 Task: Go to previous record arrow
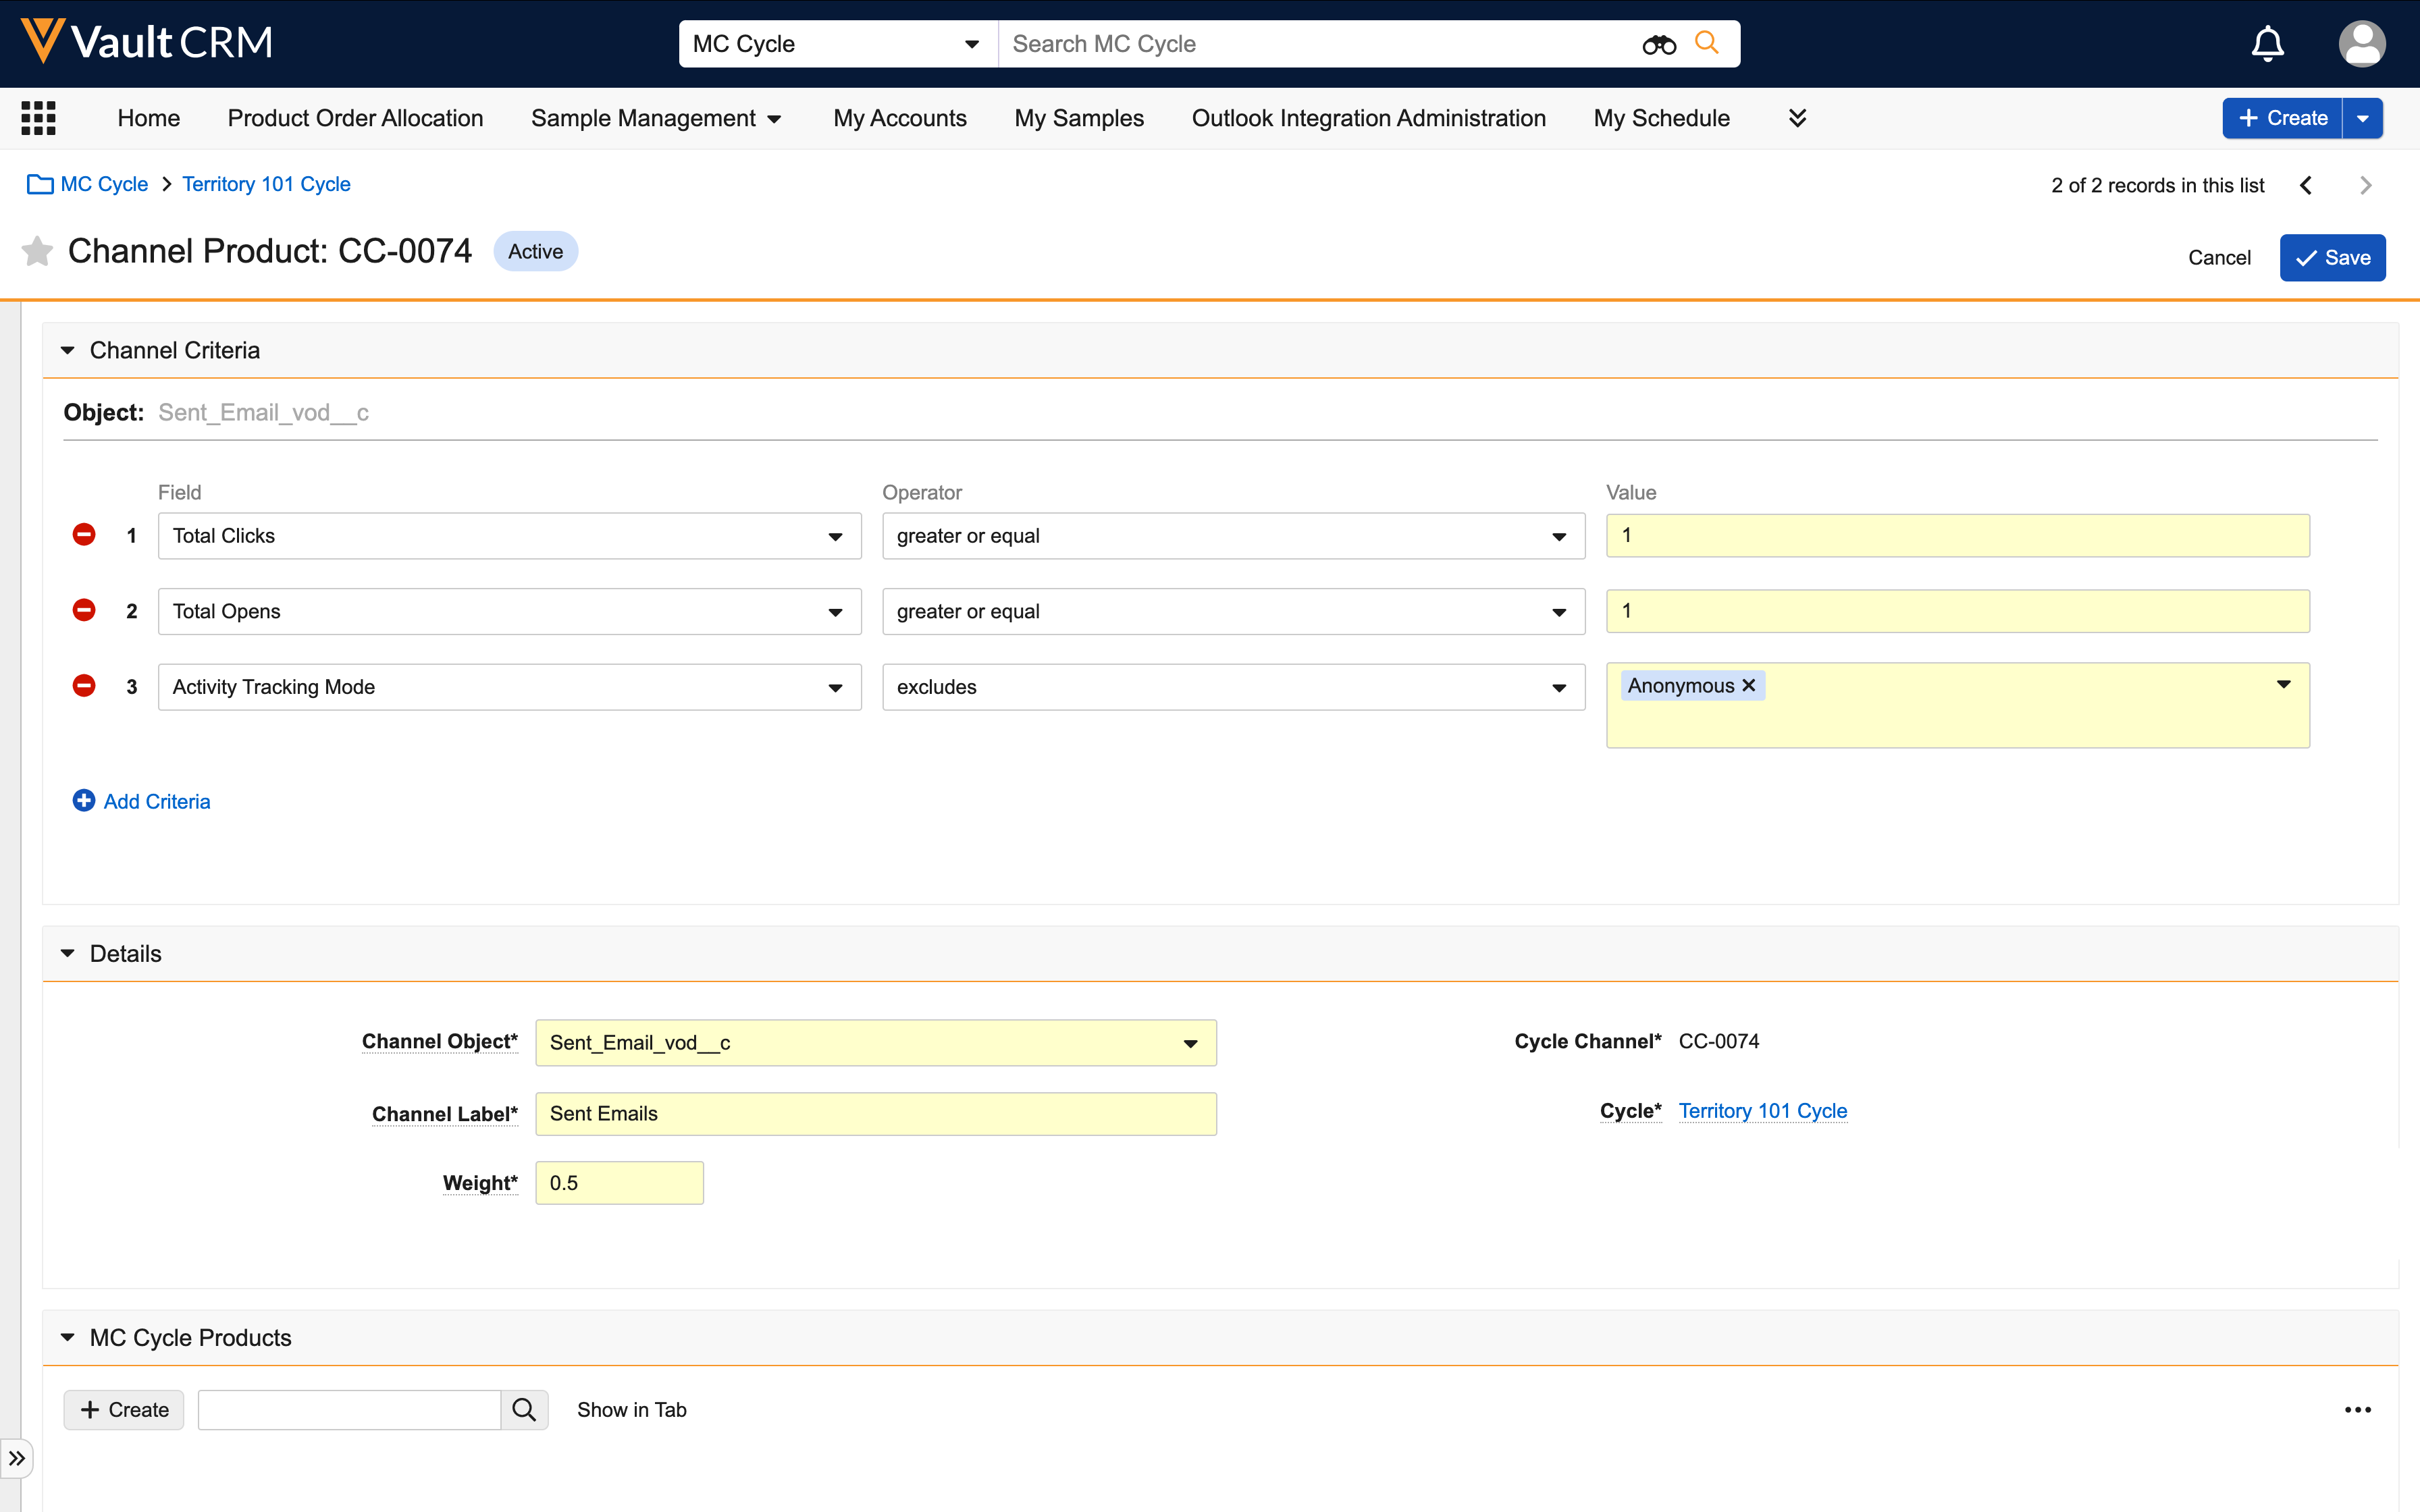pos(2305,185)
